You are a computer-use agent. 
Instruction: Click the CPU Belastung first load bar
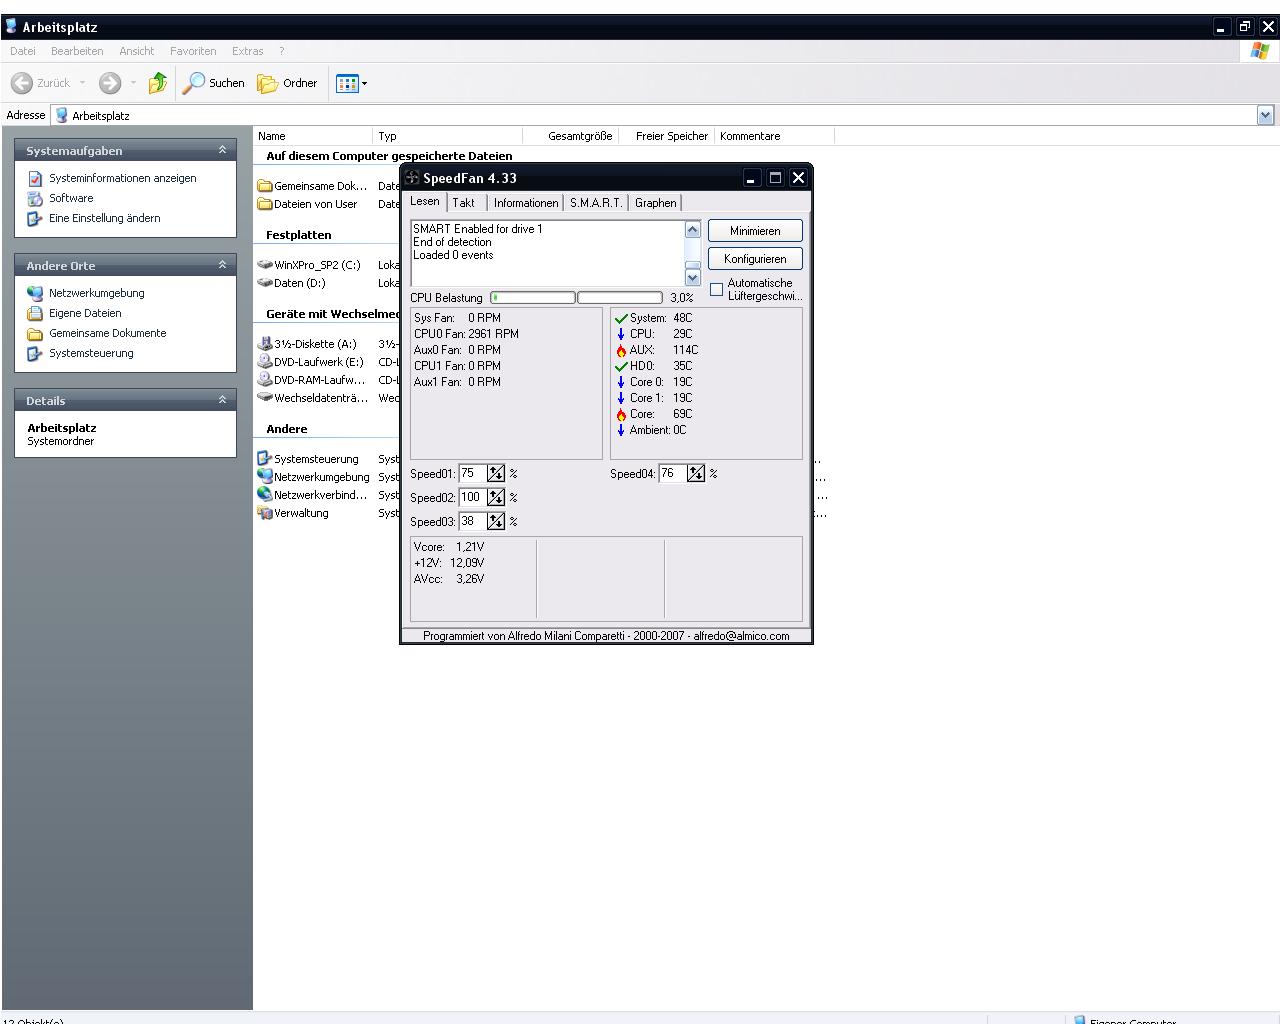[x=533, y=298]
